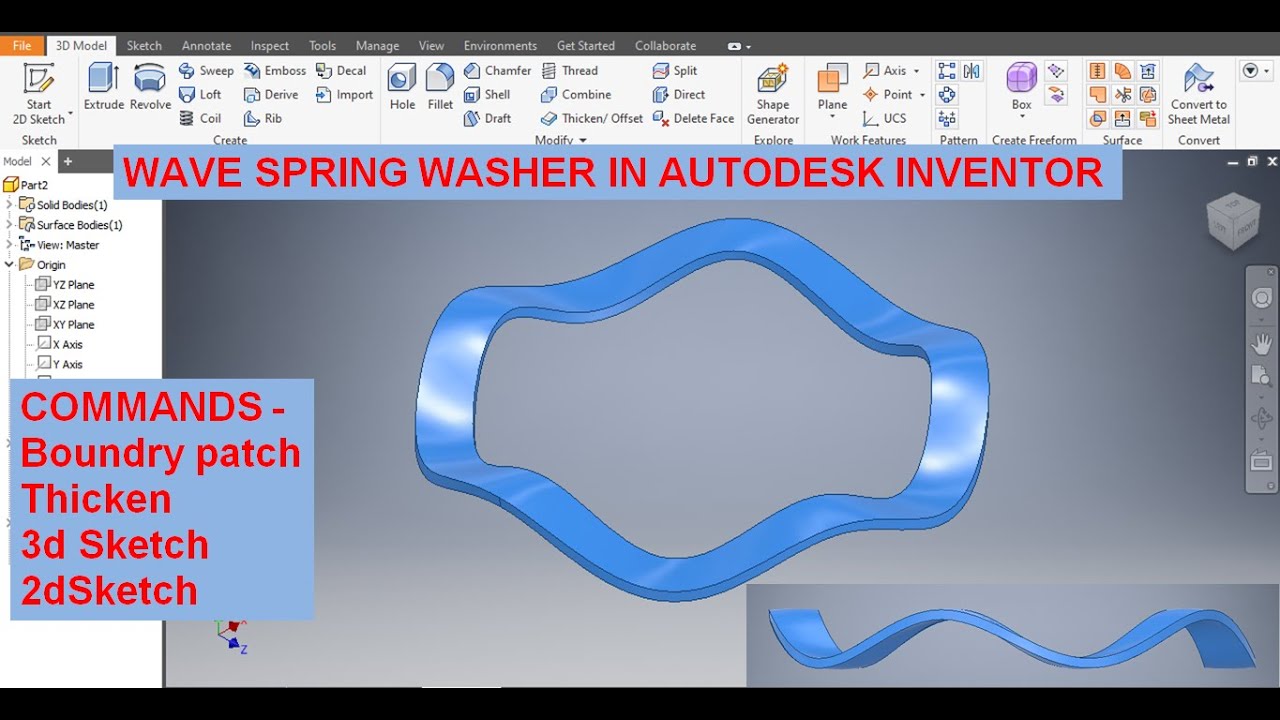Open the Full Navigation Wheel
The width and height of the screenshot is (1280, 720).
[1262, 298]
